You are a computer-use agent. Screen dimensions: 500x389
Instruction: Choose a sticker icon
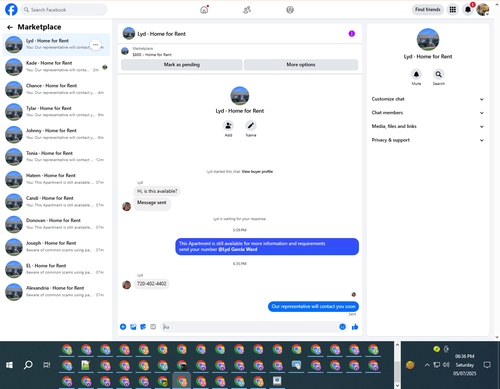[x=143, y=327]
